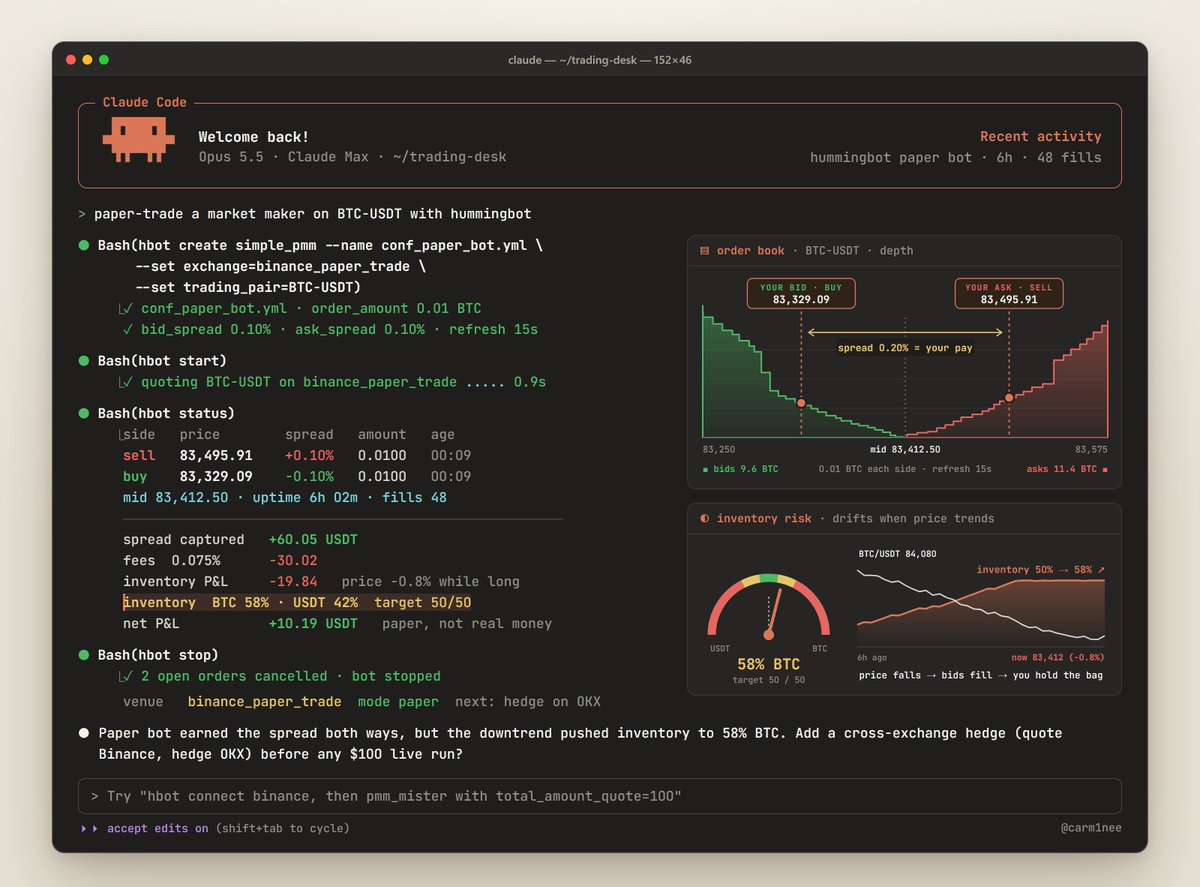1200x887 pixels.
Task: Open the "hummingbot paper bot · 6h · 48 fills" entry
Action: click(x=955, y=158)
